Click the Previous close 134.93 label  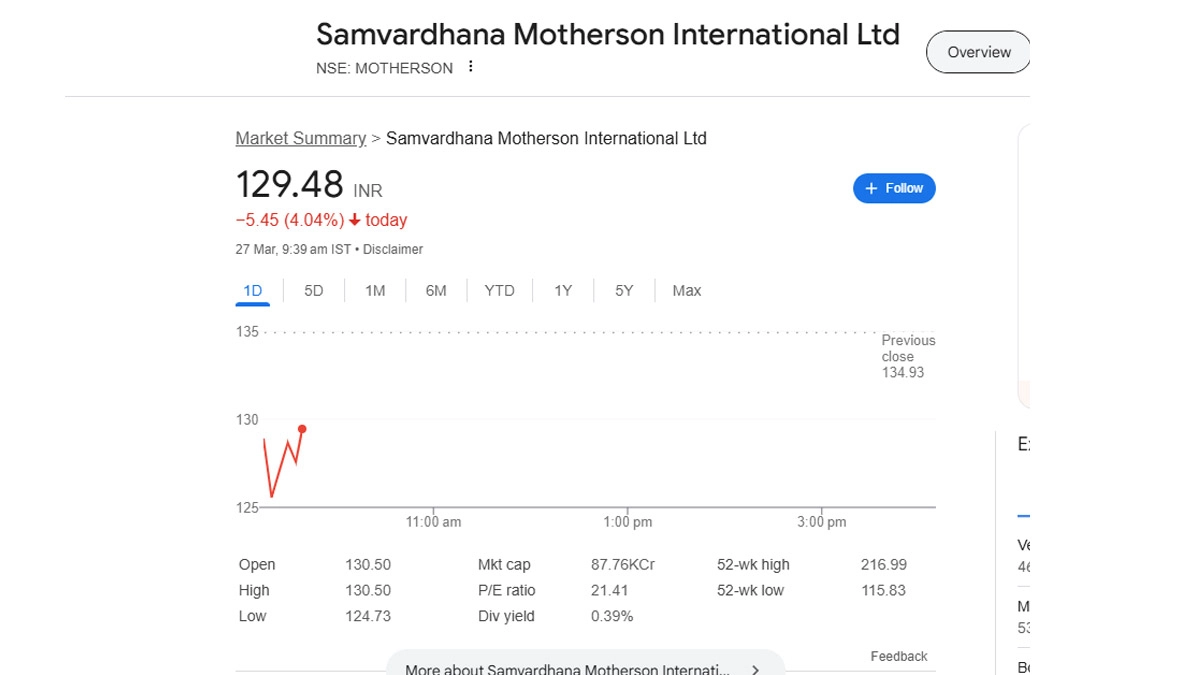pos(908,356)
